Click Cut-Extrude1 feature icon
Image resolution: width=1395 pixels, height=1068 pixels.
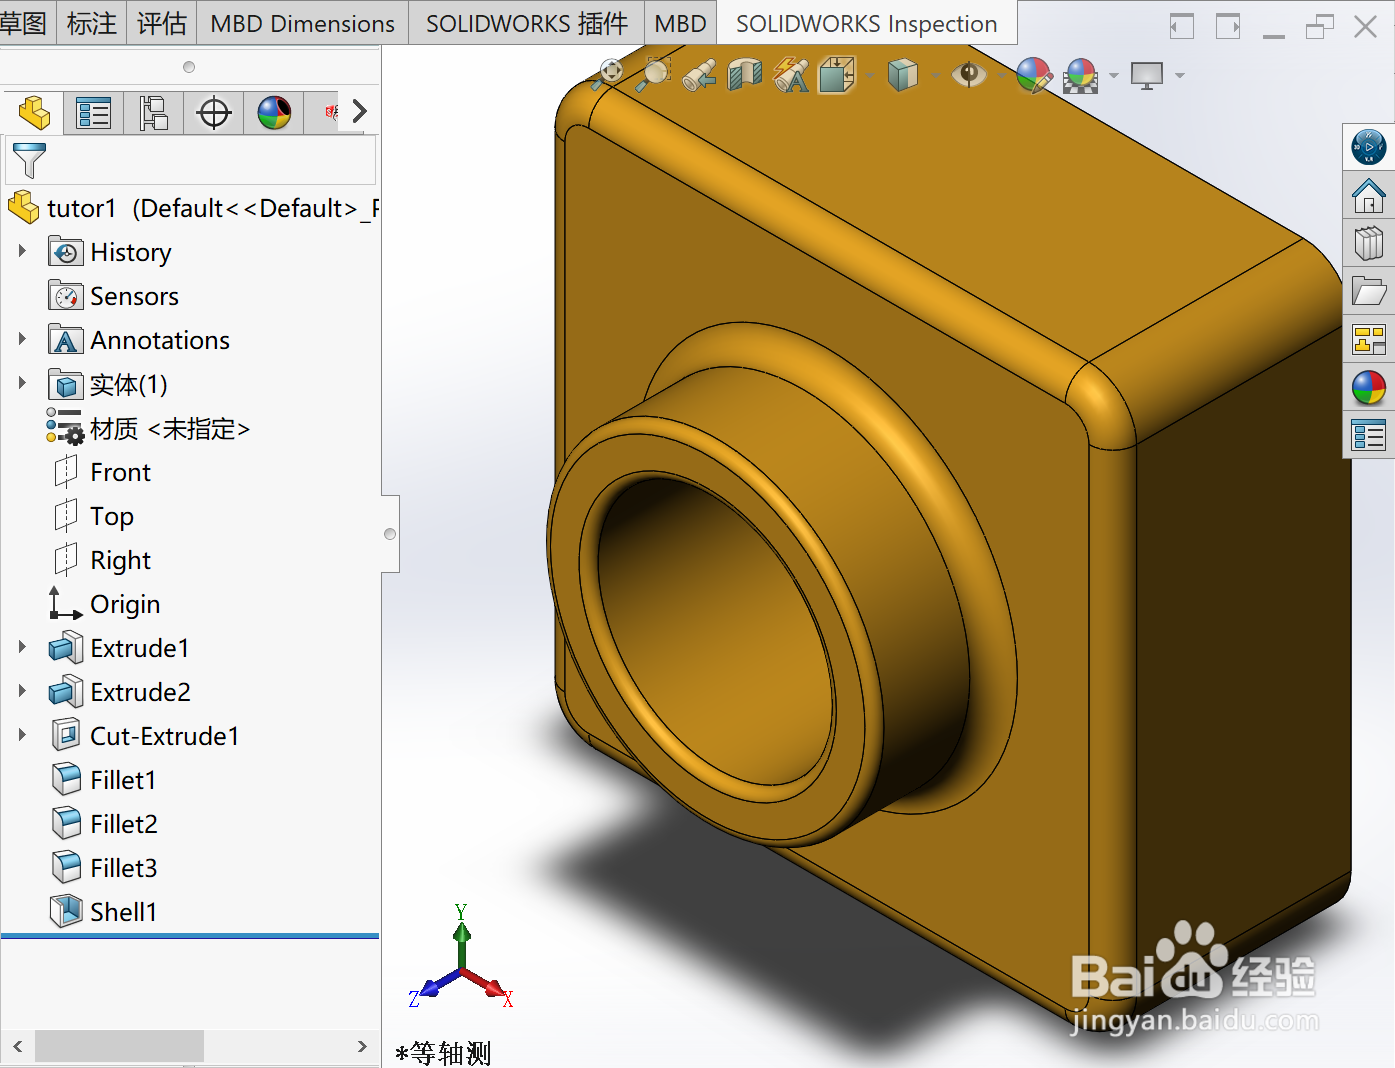tap(66, 736)
